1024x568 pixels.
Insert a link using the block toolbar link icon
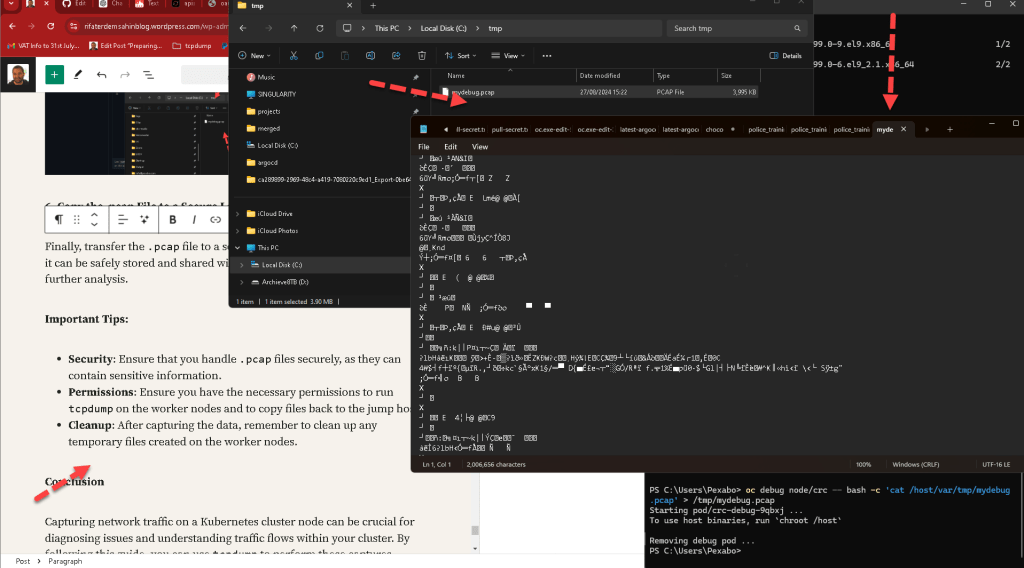click(216, 220)
